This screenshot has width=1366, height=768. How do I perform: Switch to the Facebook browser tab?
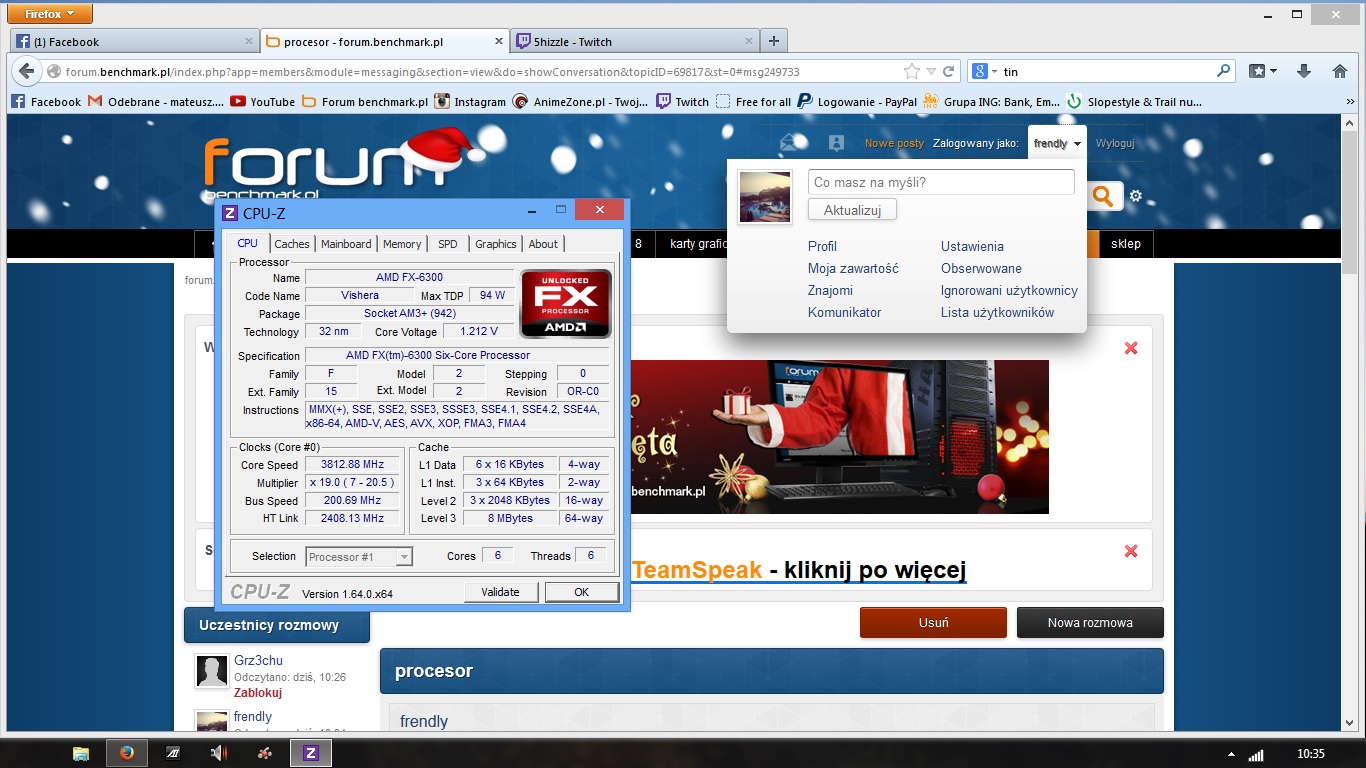point(135,42)
